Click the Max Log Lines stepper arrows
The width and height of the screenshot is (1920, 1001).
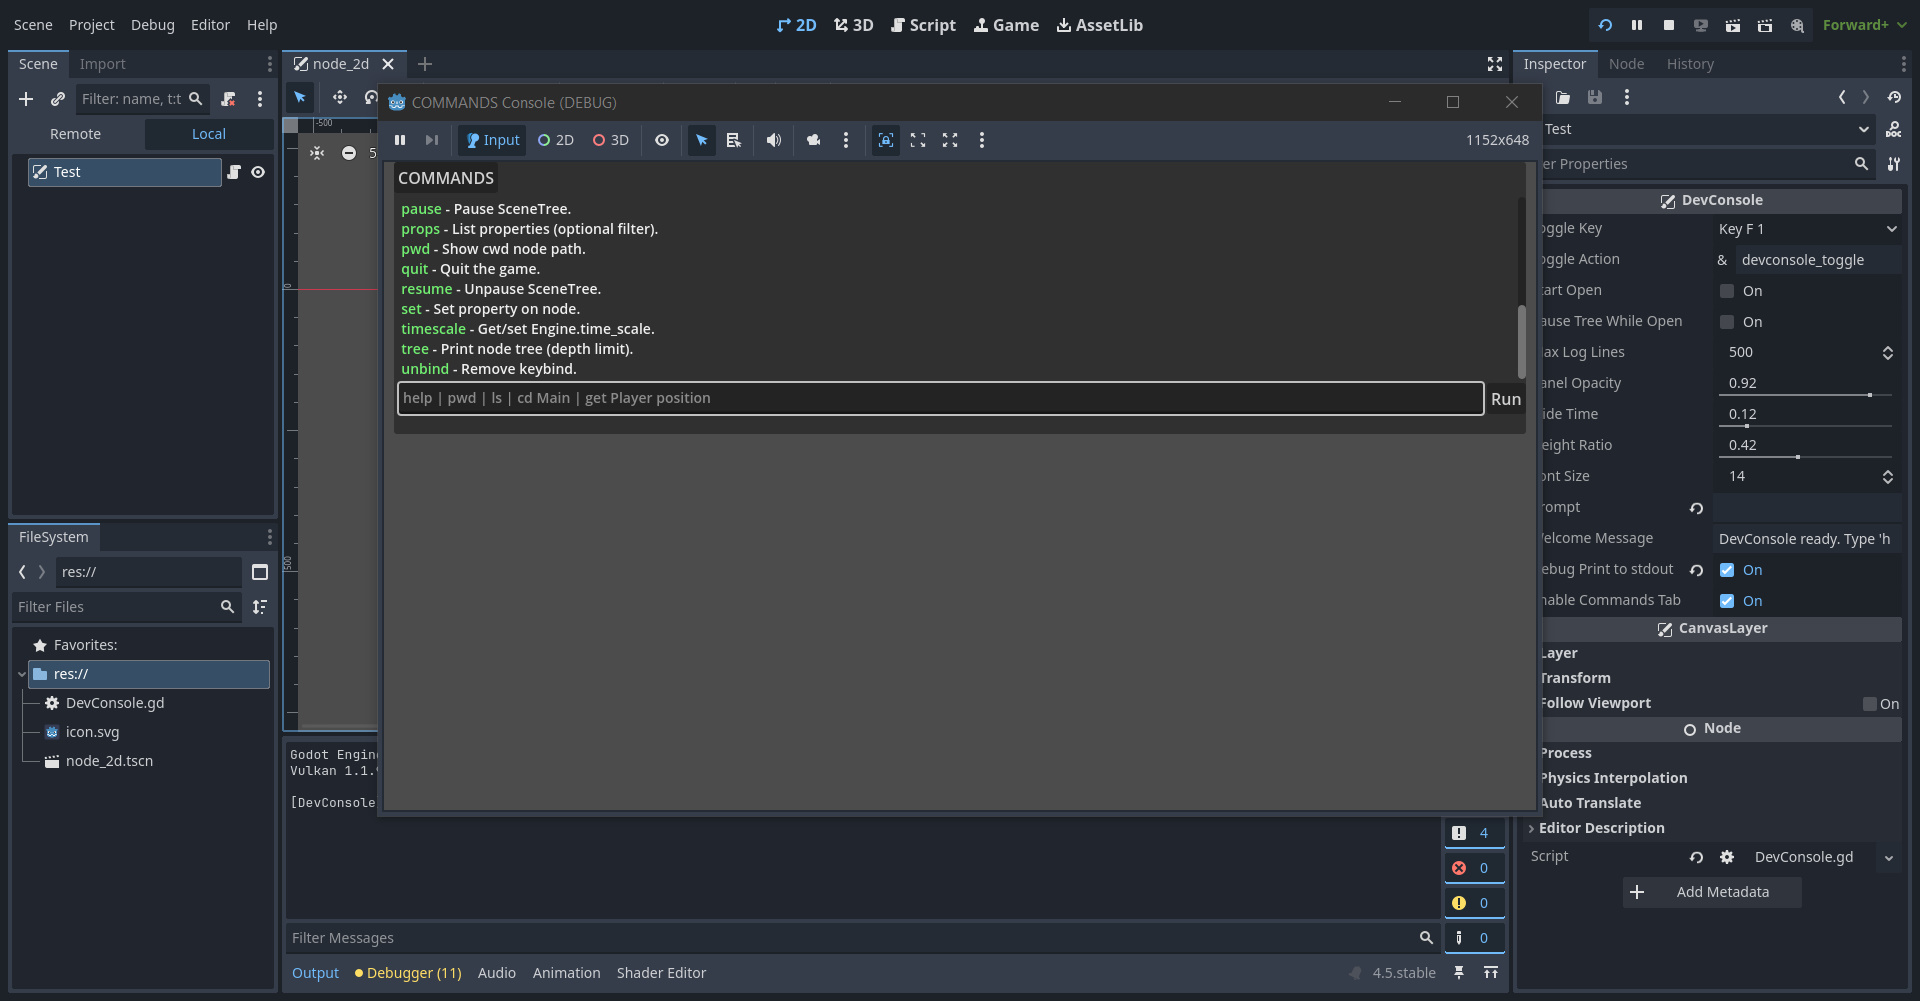point(1888,353)
